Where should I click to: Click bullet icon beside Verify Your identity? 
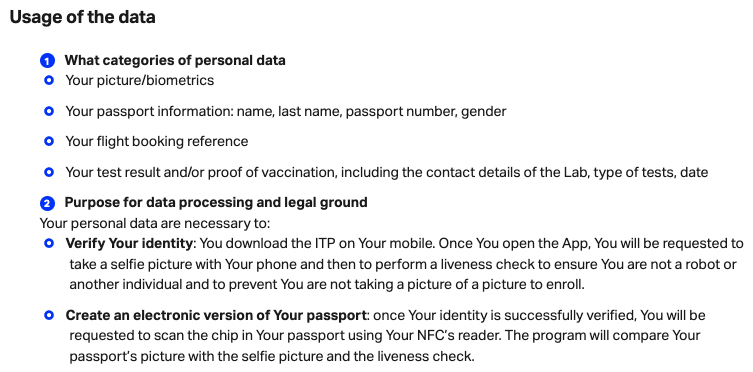click(49, 243)
